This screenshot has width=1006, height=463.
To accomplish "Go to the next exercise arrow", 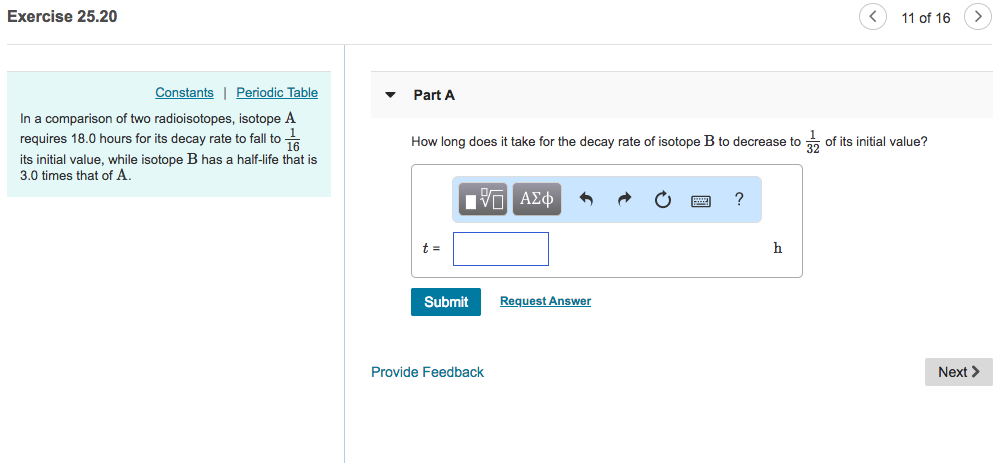I will (977, 17).
